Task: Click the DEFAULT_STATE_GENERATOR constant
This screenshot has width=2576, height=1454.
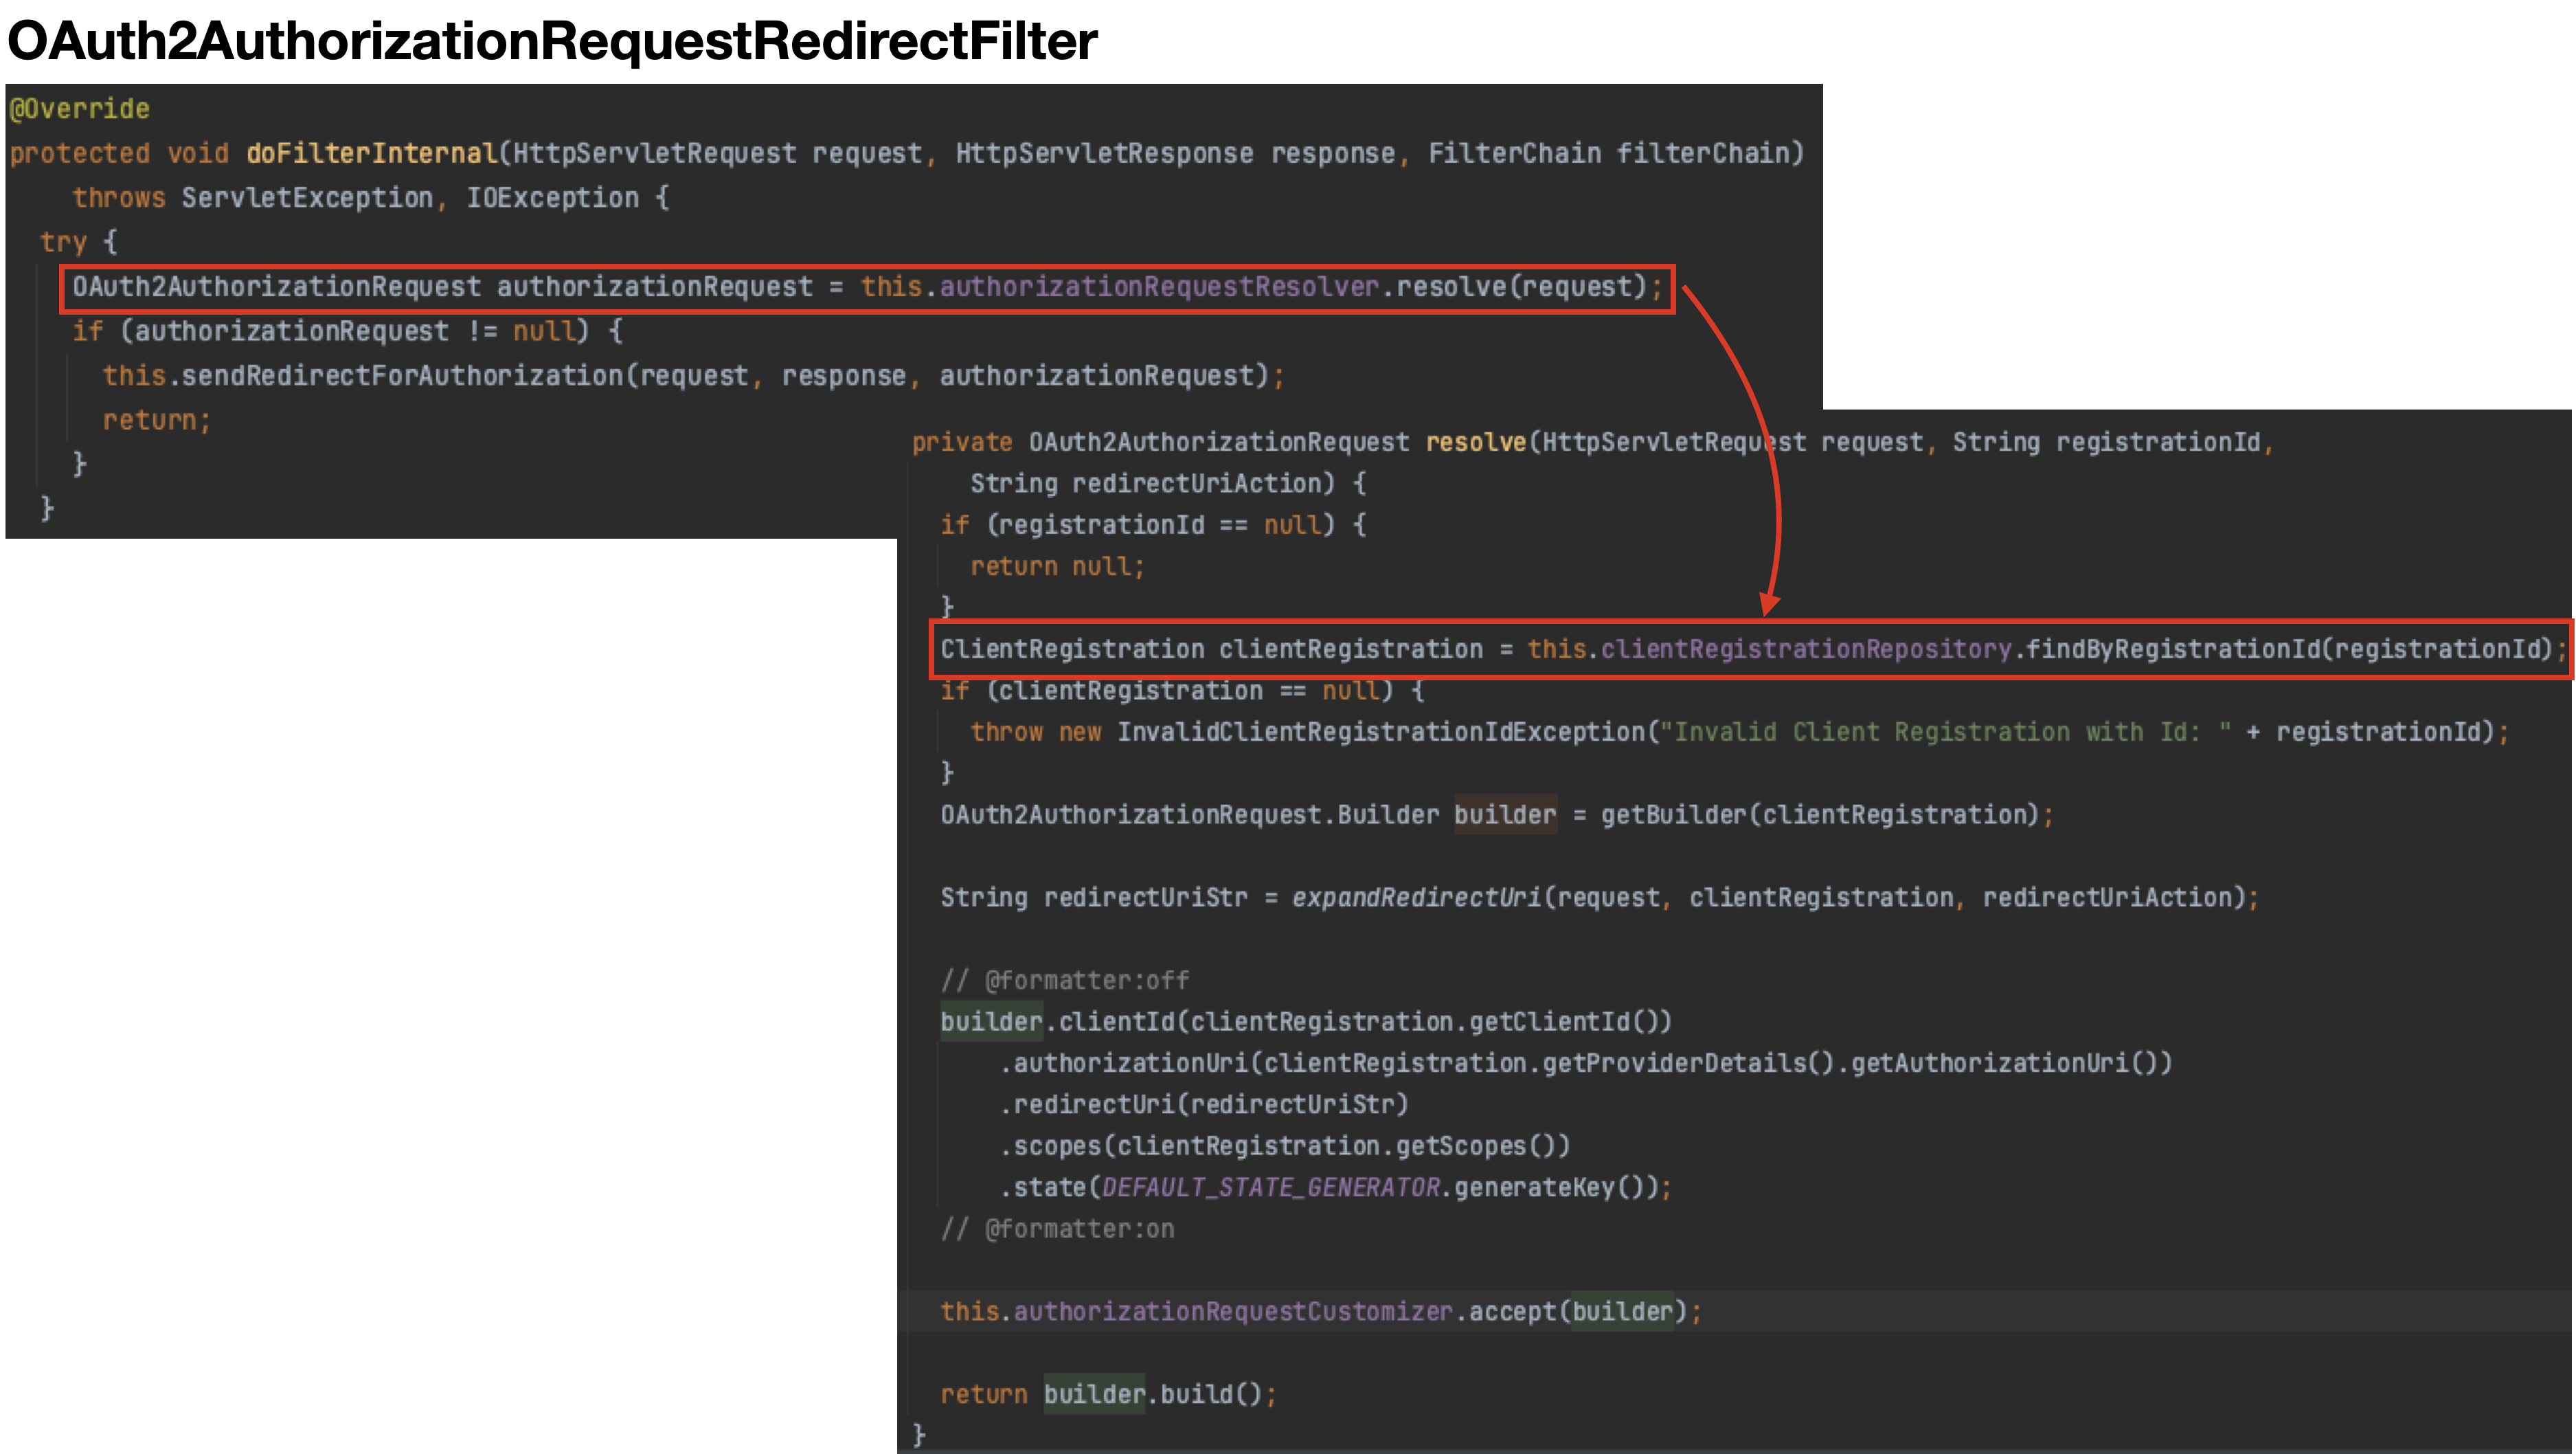Action: [x=1271, y=1188]
